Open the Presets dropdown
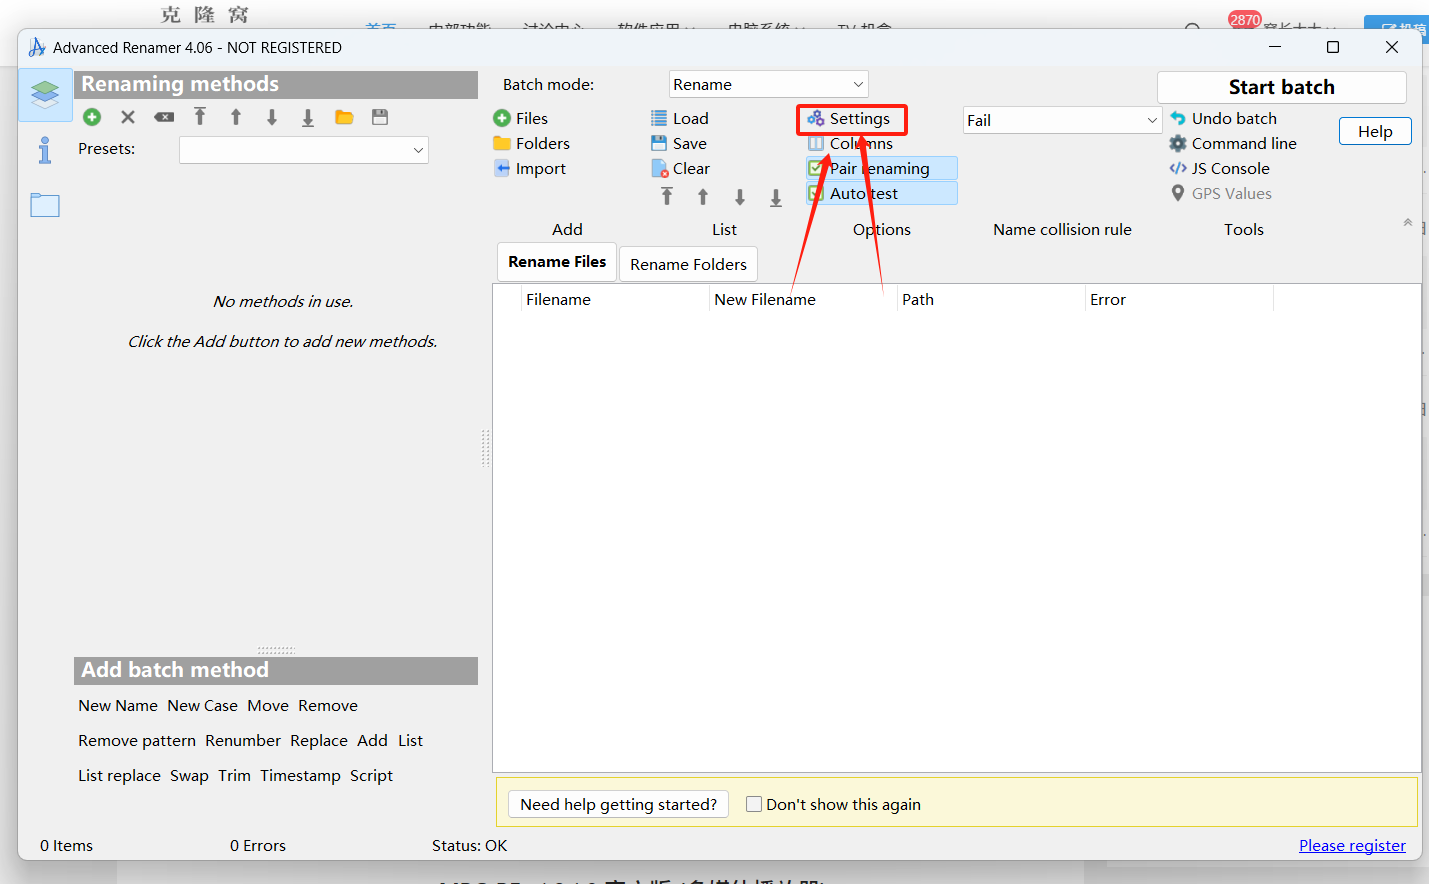Screen dimensions: 1429x884 (x=304, y=150)
